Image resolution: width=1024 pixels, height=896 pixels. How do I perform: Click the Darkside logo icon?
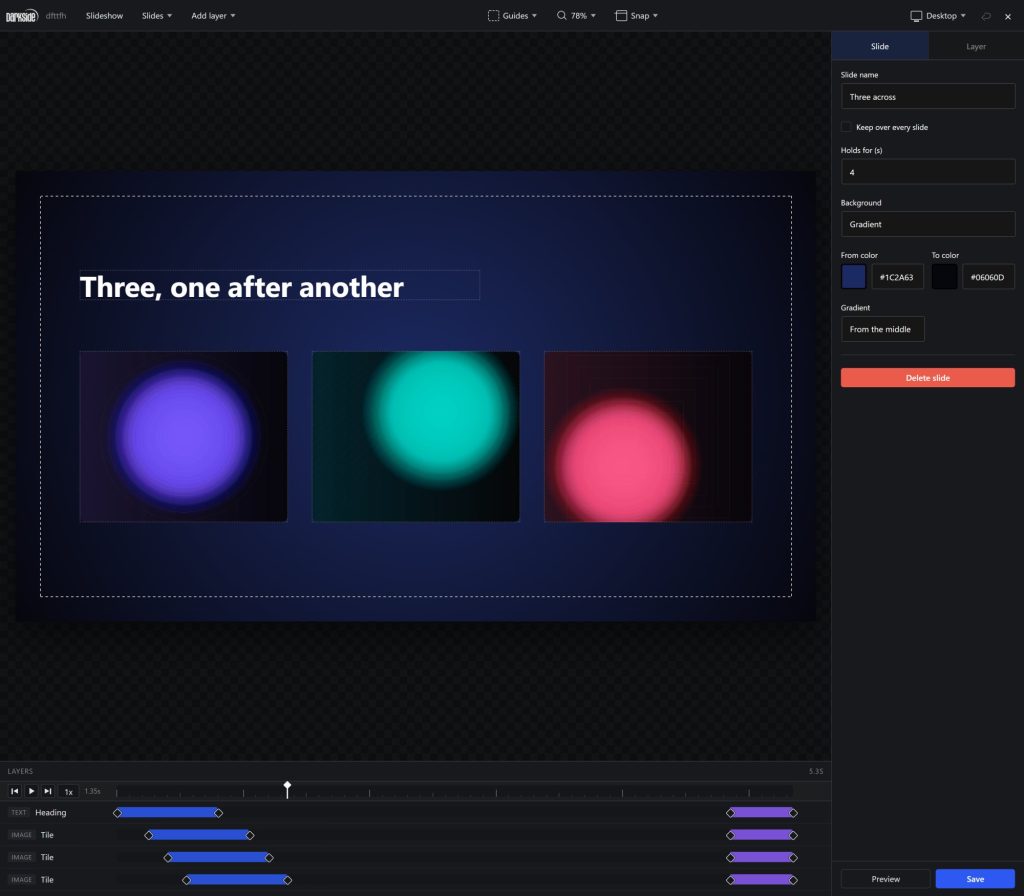[x=22, y=16]
